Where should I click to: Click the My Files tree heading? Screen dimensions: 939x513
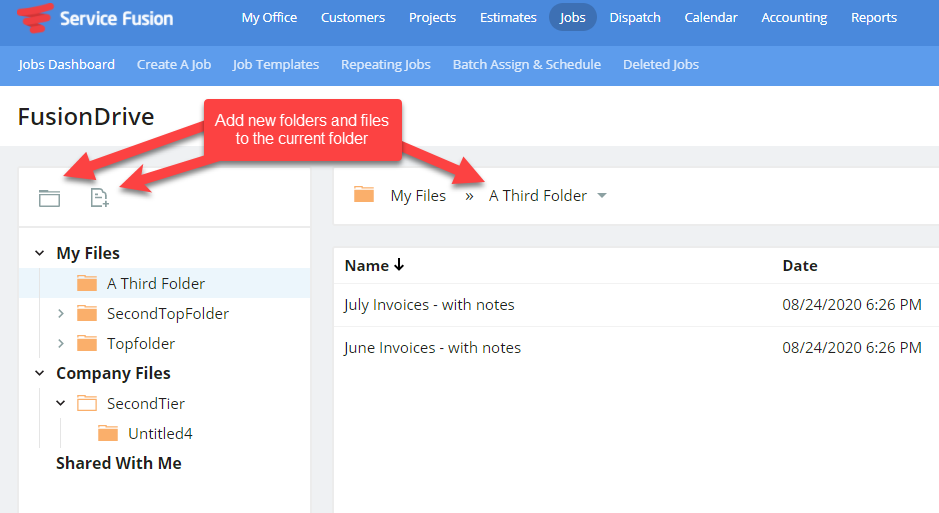pos(88,253)
